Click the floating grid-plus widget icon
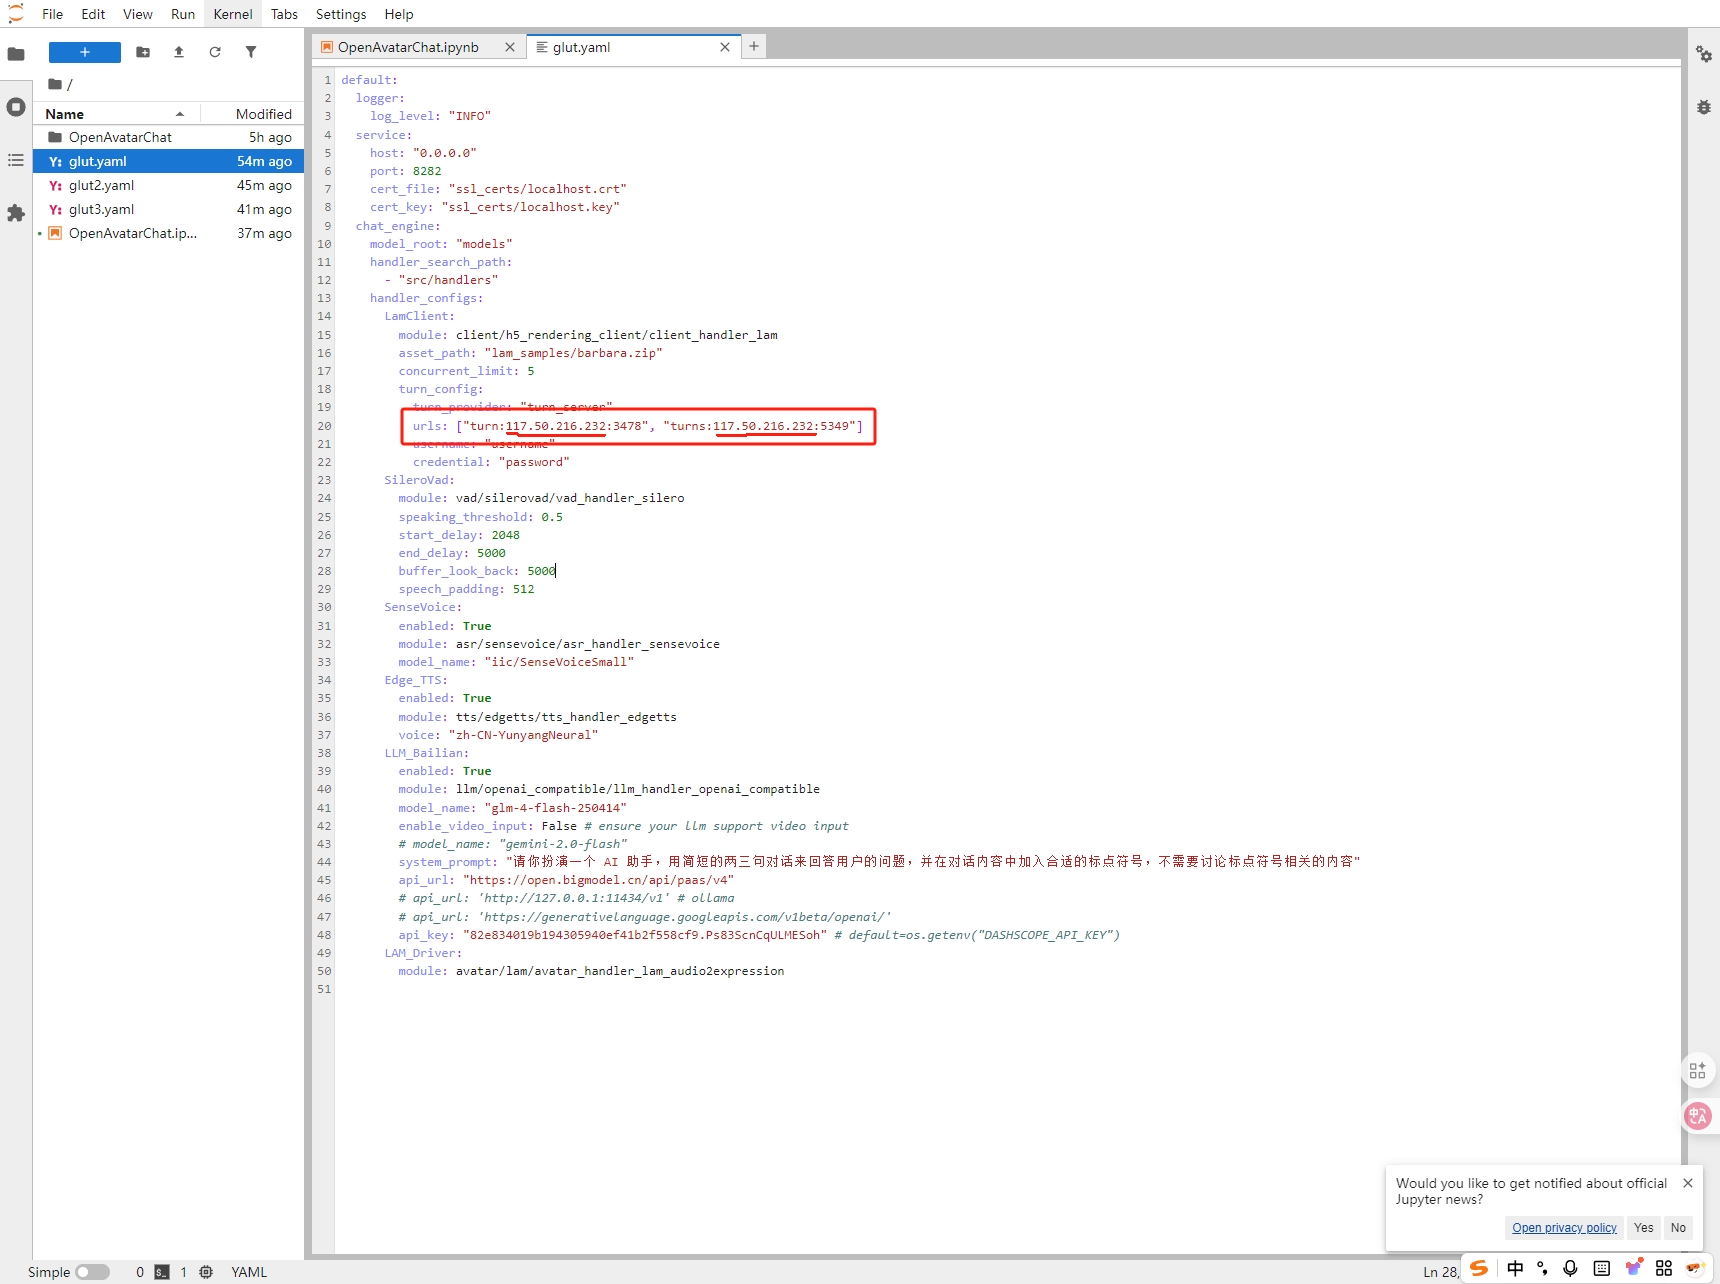This screenshot has width=1720, height=1284. click(x=1698, y=1070)
